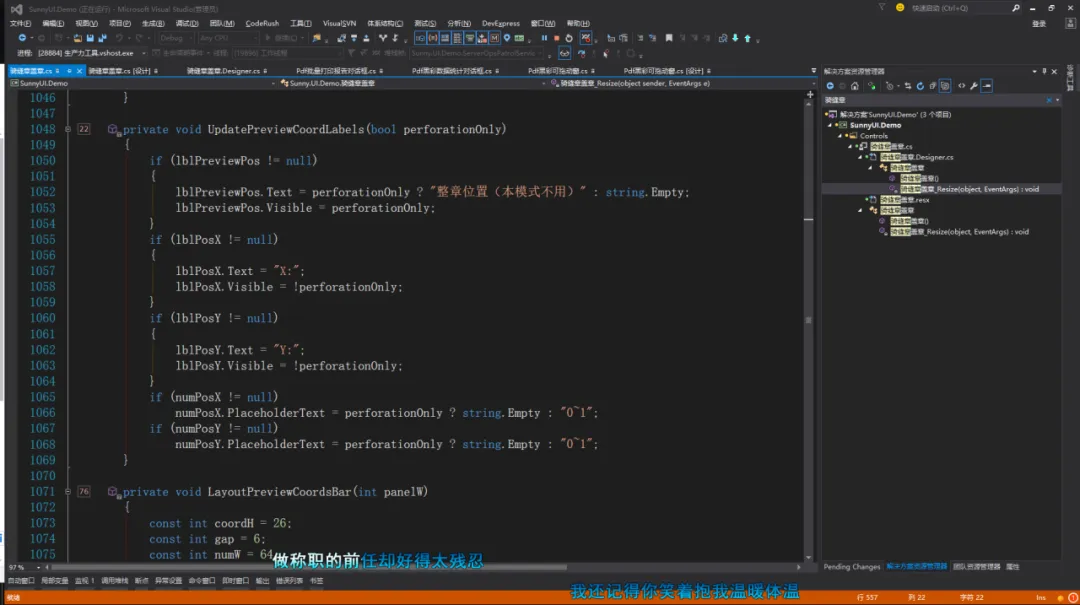Click the cyan down arrow icon in toolbar
This screenshot has width=1080, height=605.
tap(736, 38)
